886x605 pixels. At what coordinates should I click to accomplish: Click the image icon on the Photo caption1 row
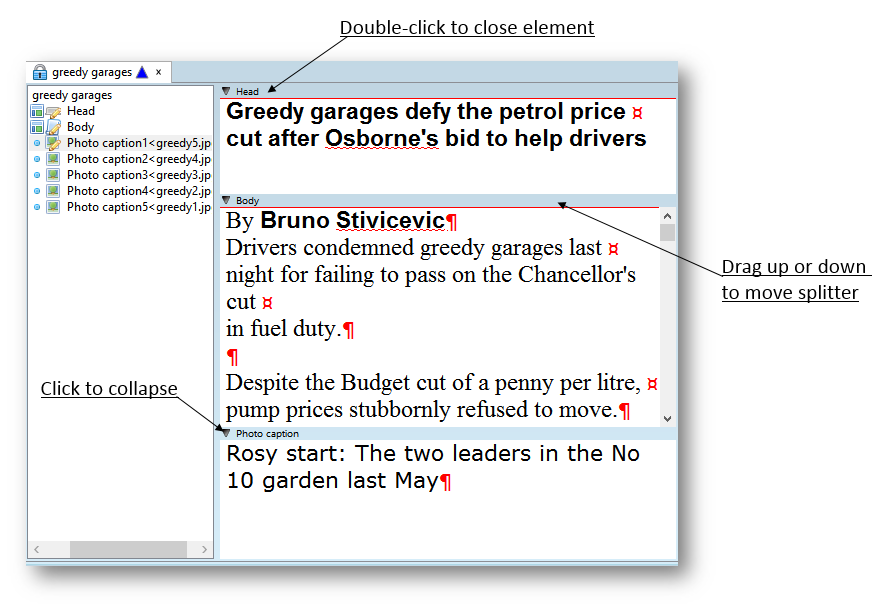coord(53,143)
